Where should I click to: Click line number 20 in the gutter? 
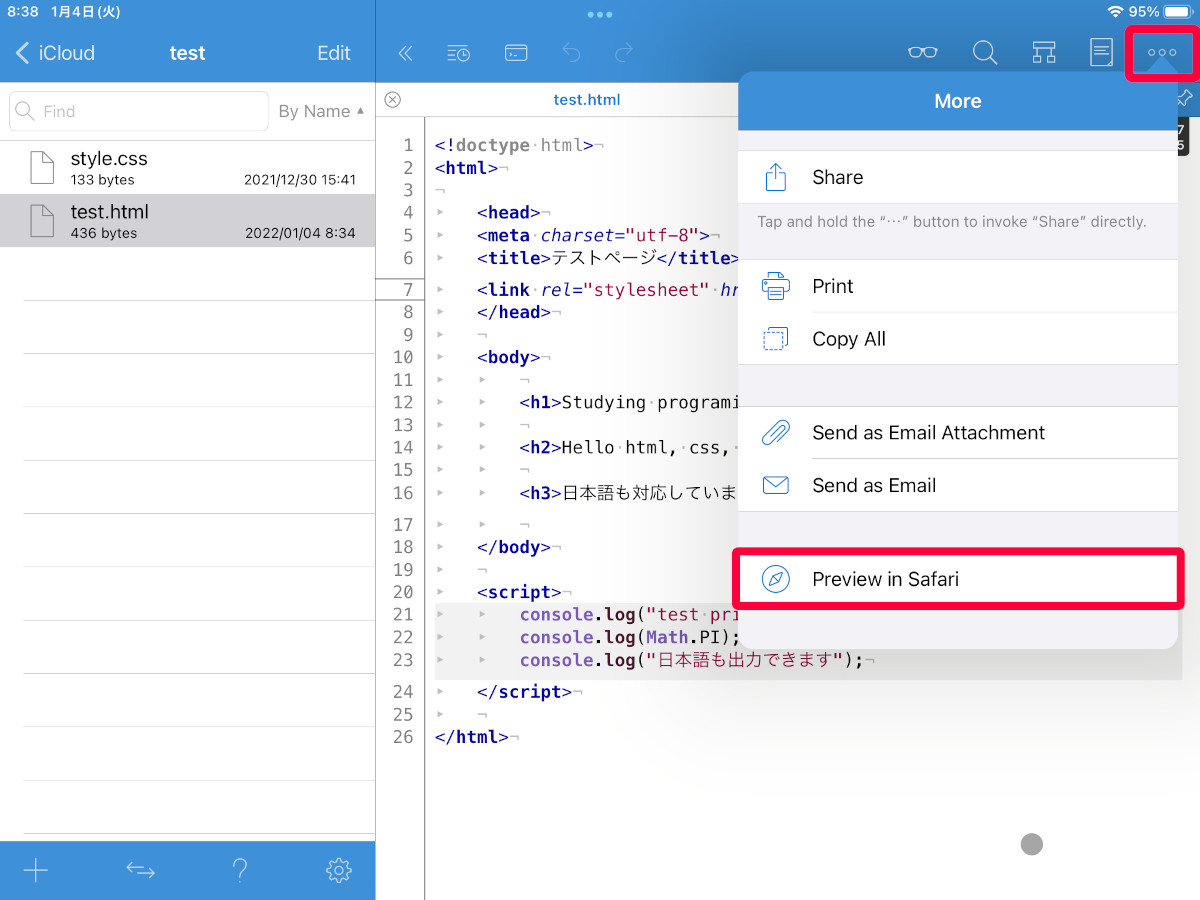403,592
